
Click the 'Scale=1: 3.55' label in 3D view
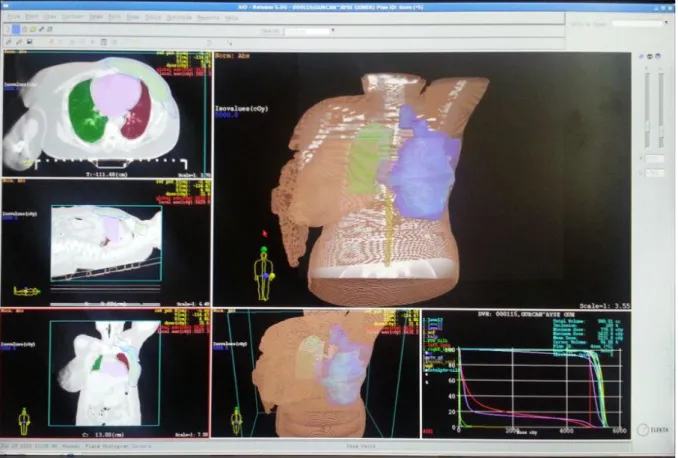[x=604, y=306]
